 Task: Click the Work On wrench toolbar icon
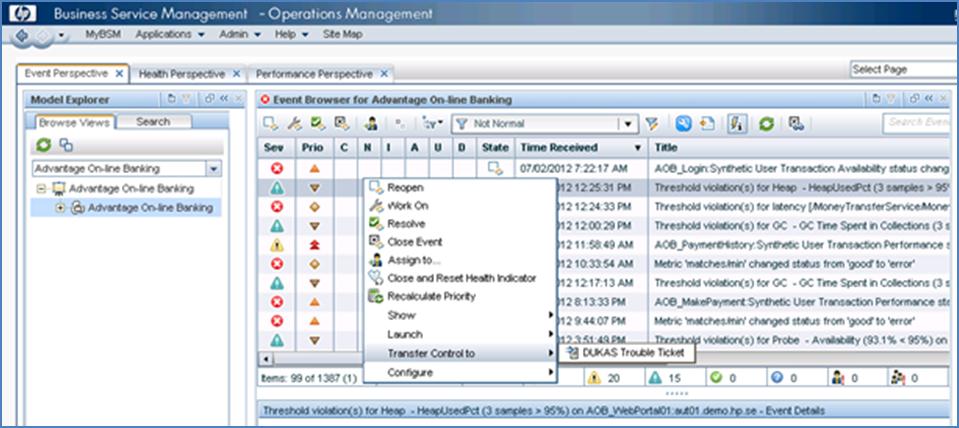(x=295, y=124)
